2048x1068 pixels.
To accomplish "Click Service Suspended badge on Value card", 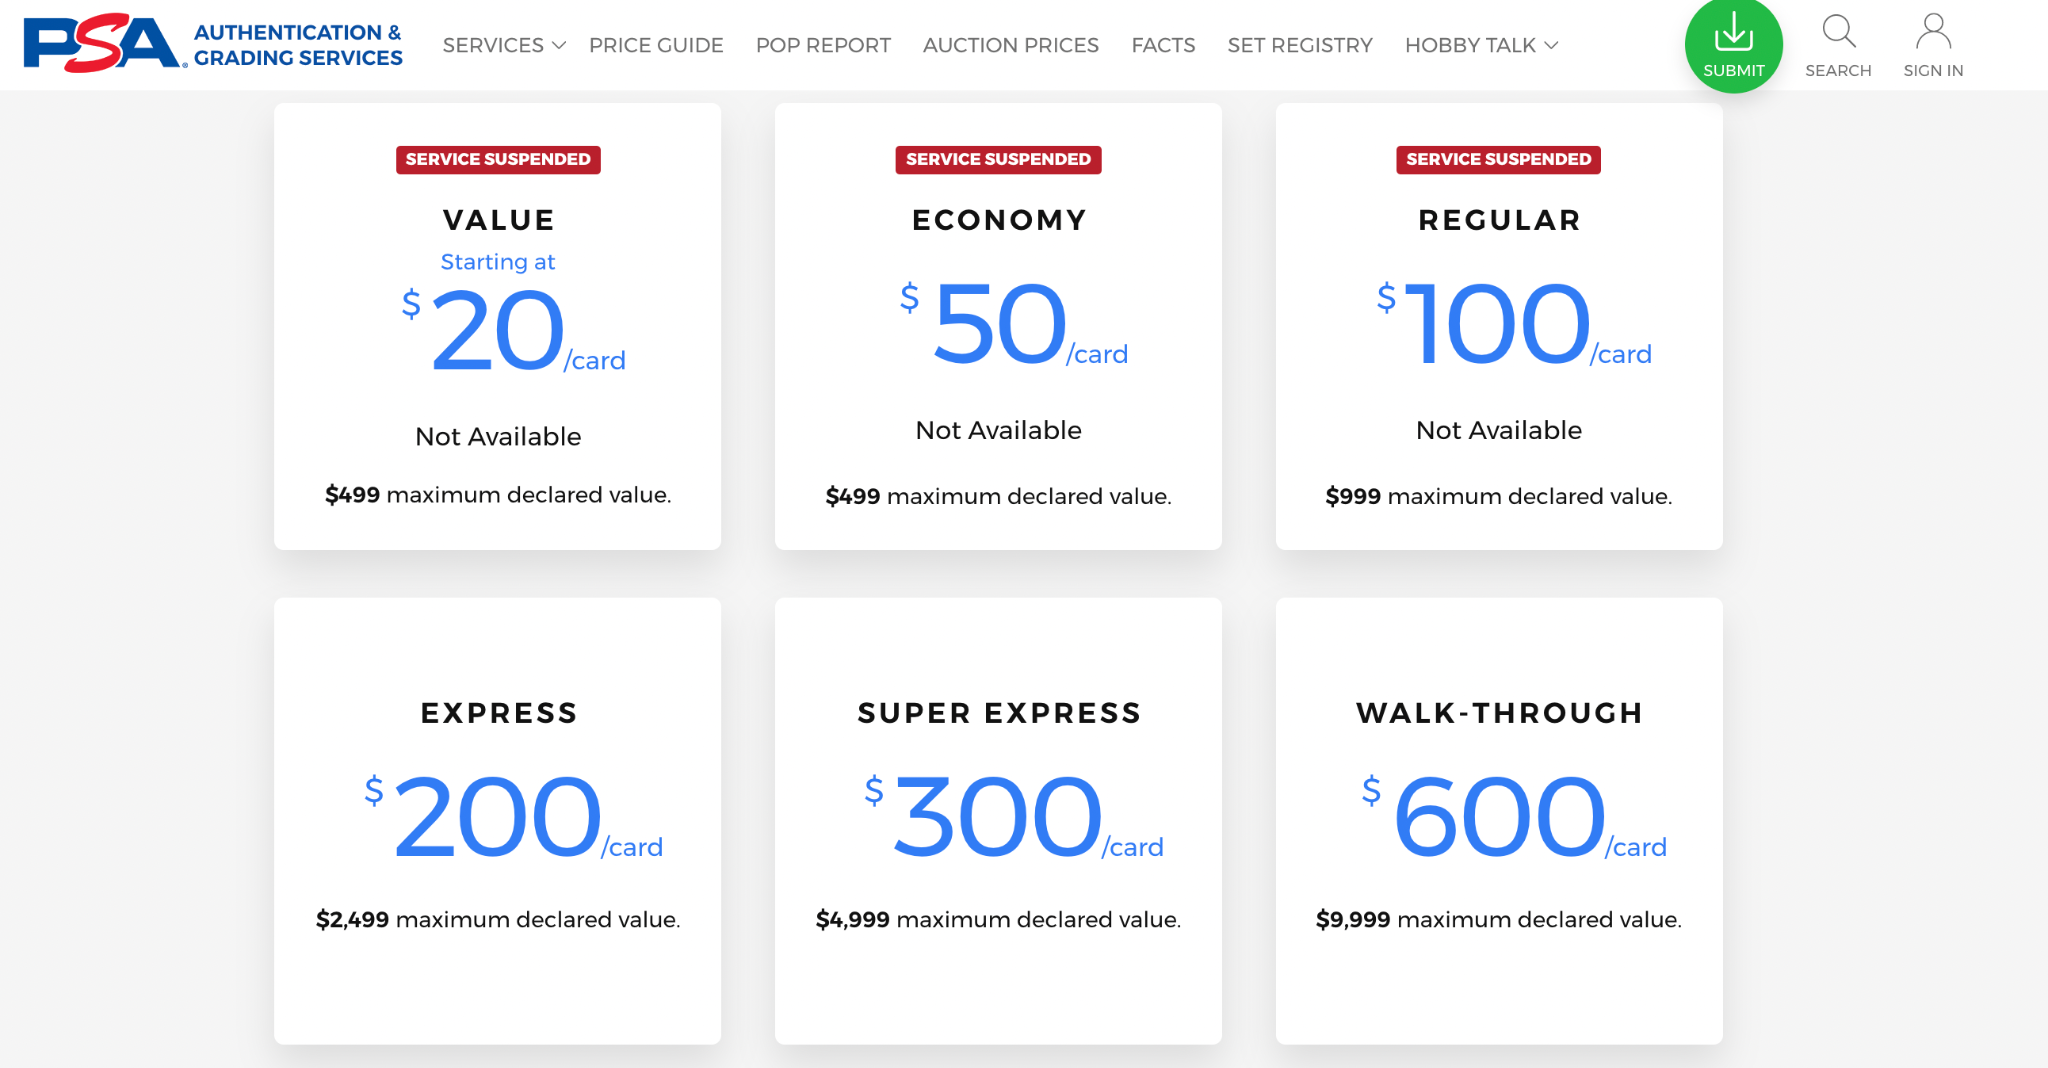I will (x=498, y=160).
